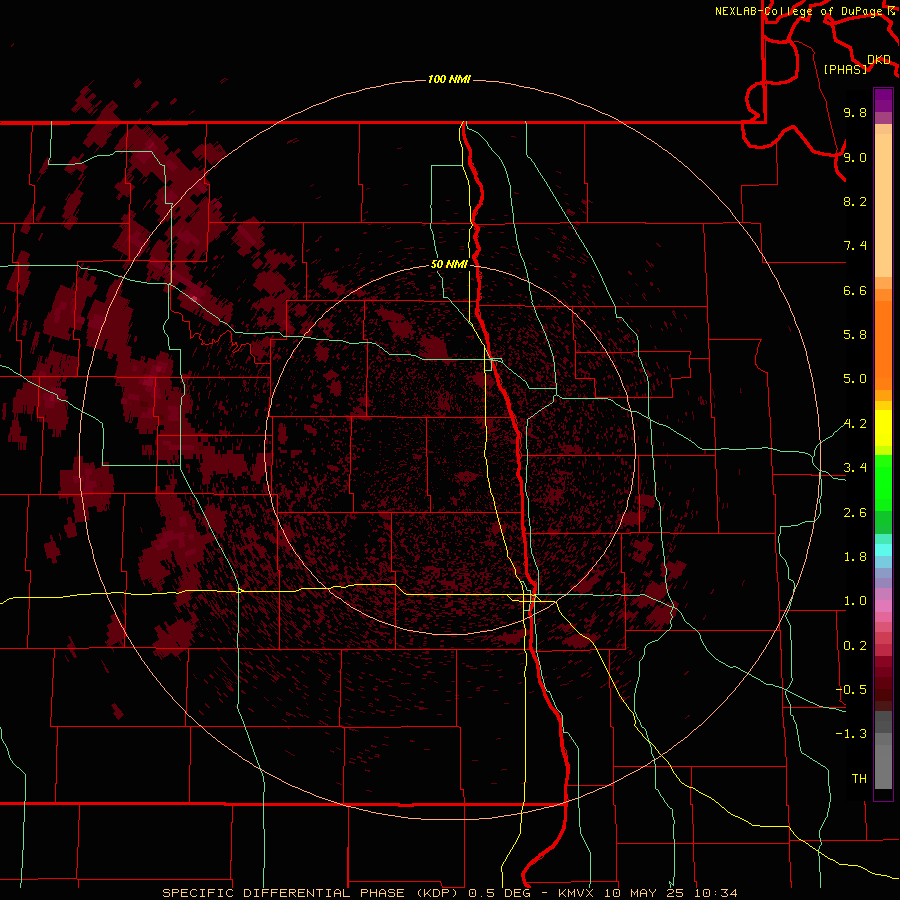Click the [PHAS] legend label
Viewport: 900px width, 900px height.
coord(845,69)
